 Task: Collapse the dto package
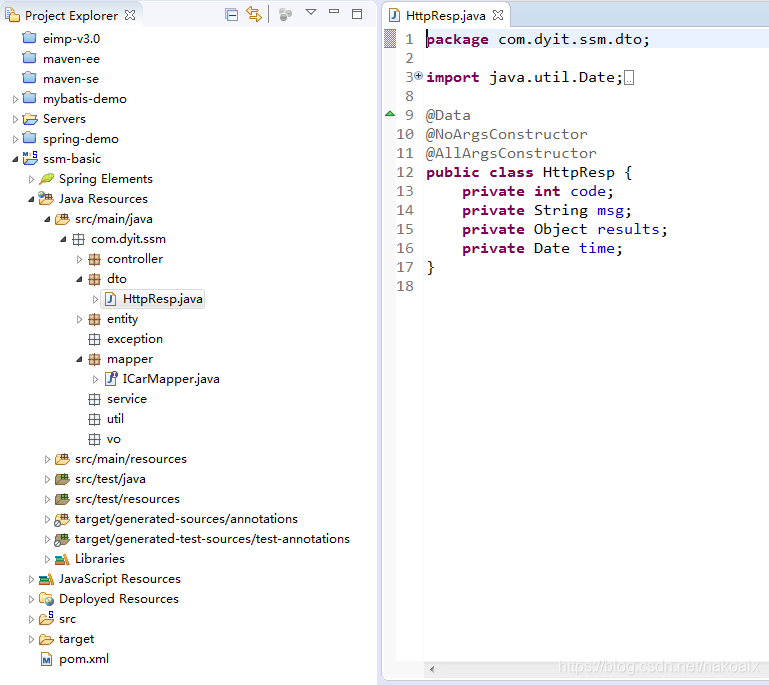pos(80,279)
